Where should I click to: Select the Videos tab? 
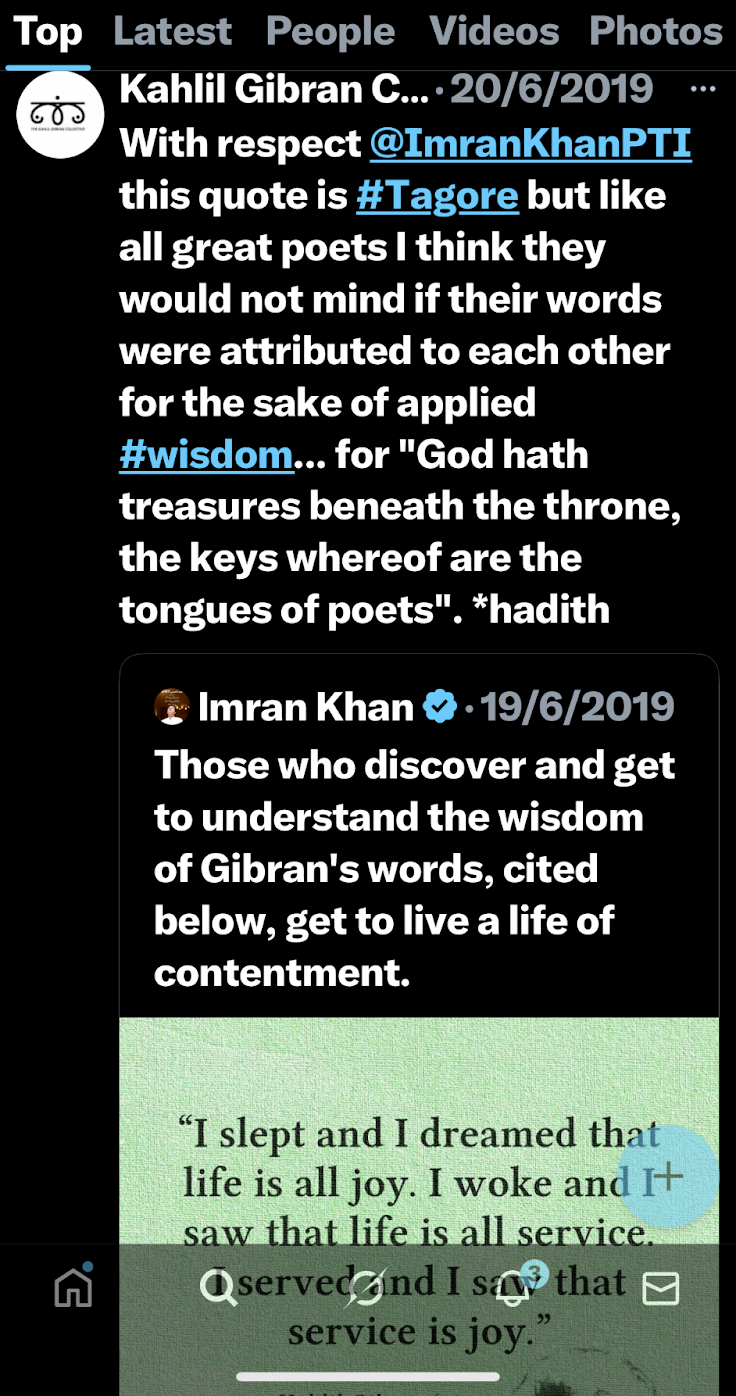[494, 32]
